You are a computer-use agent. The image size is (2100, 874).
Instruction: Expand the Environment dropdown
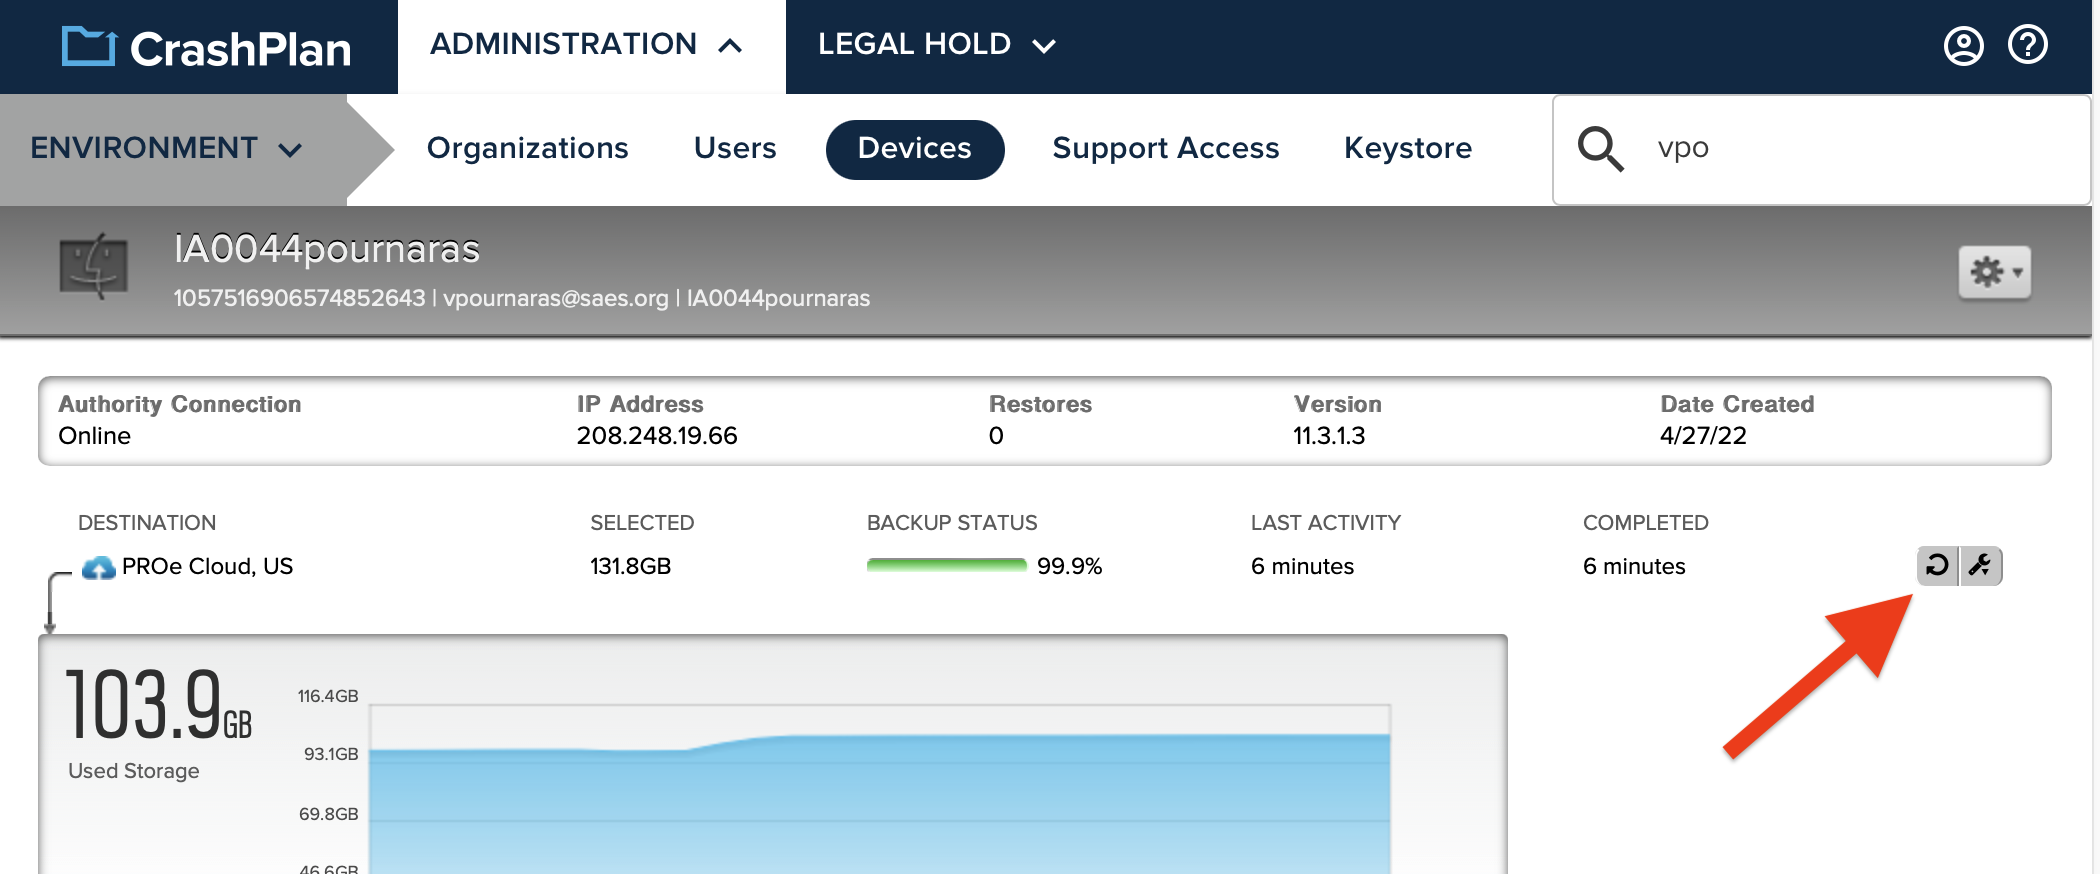(166, 148)
